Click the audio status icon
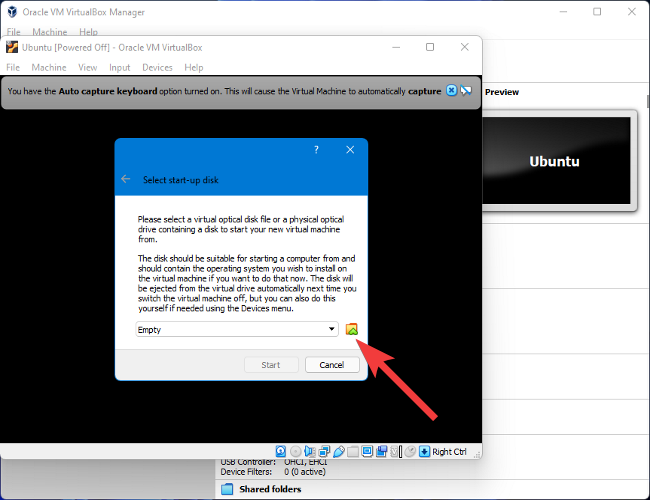650x500 pixels. click(x=310, y=451)
